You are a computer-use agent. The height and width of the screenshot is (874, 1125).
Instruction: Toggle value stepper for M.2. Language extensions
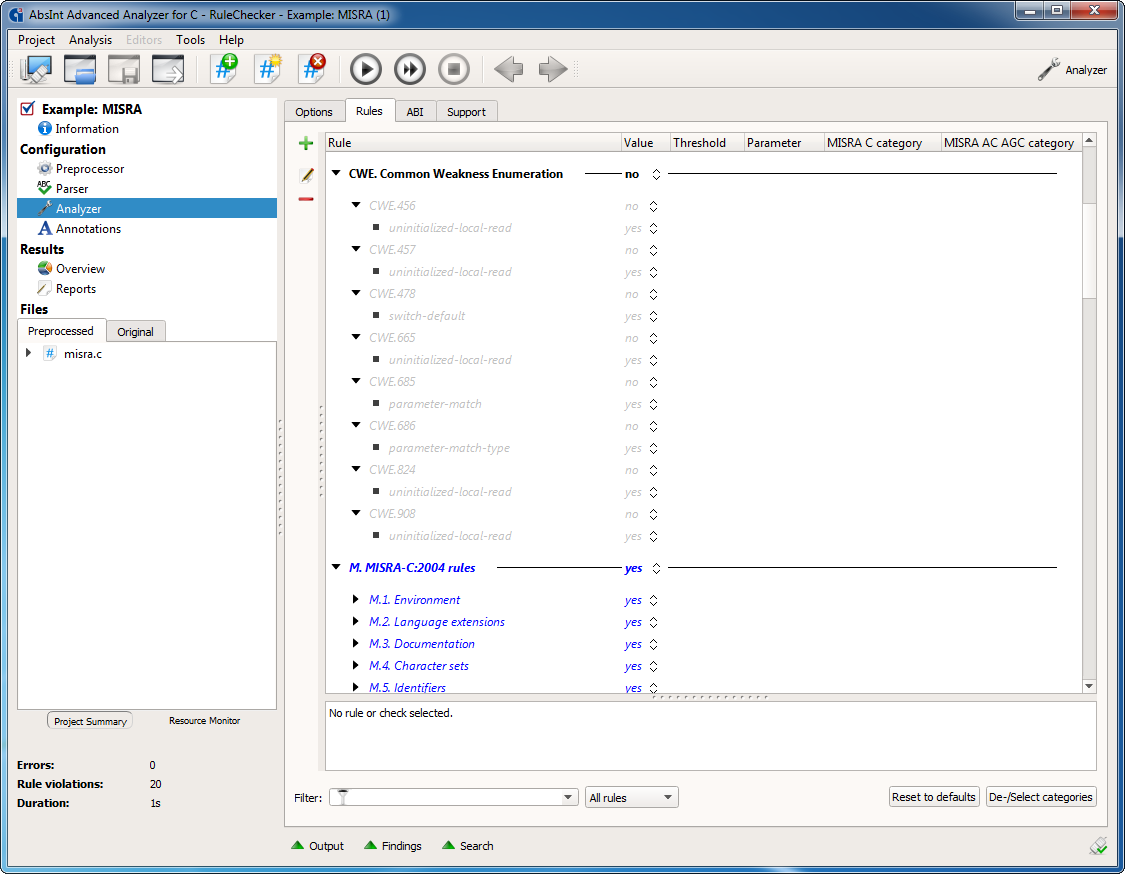click(x=653, y=623)
